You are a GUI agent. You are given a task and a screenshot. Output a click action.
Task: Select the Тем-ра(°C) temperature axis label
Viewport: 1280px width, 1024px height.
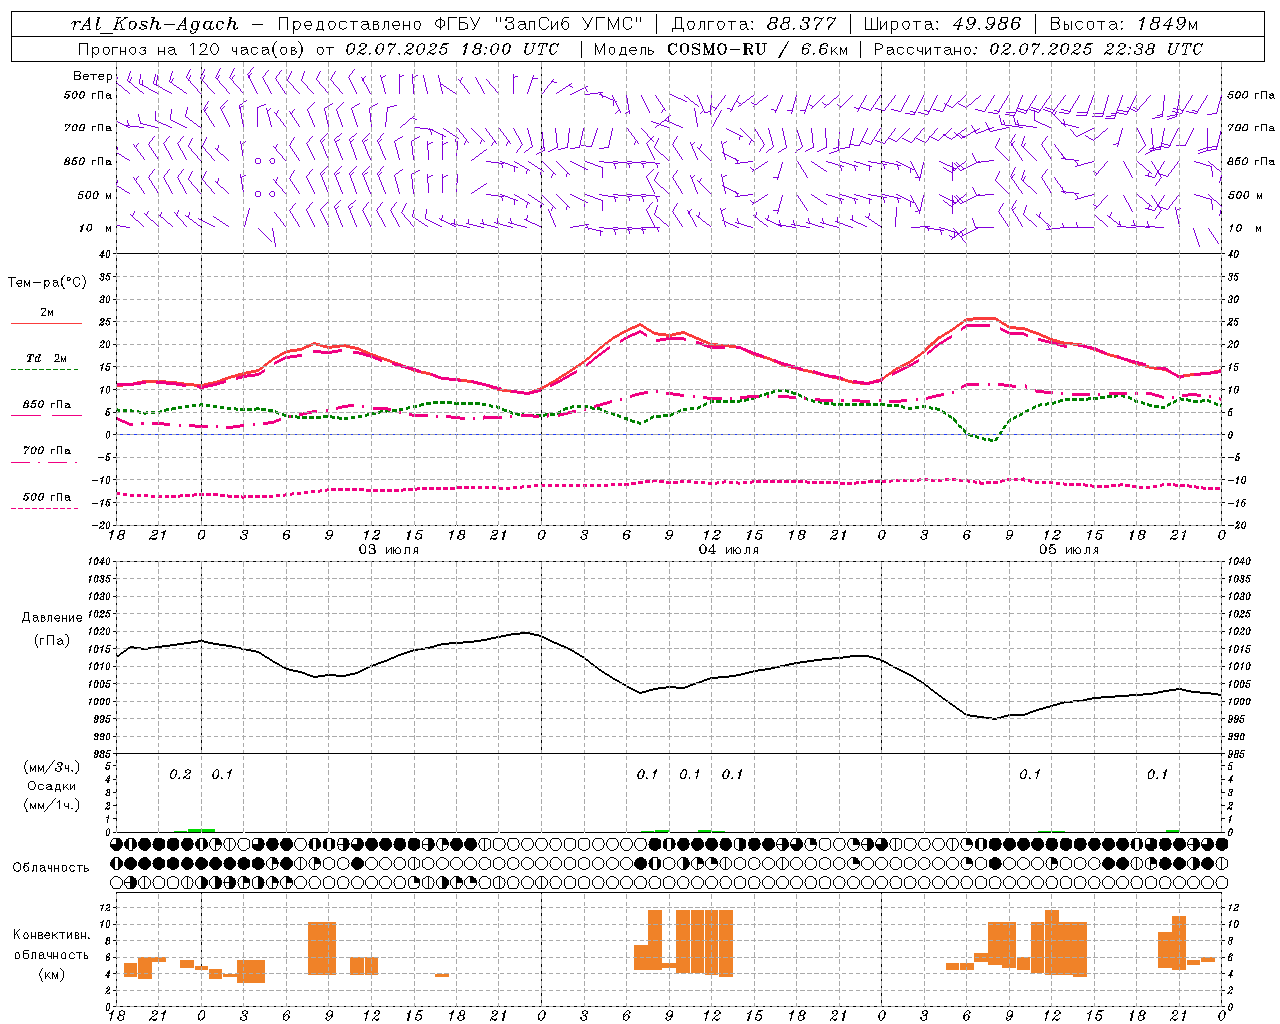pos(47,283)
